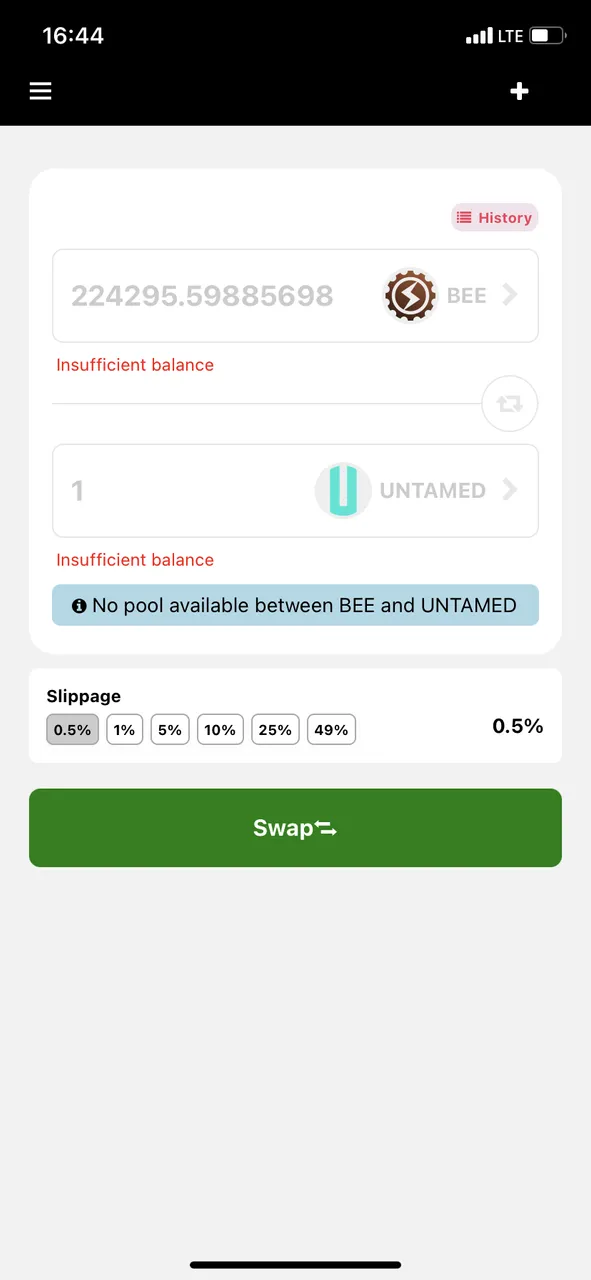Expand BEE token selector chevron
This screenshot has height=1280, width=591.
(510, 295)
